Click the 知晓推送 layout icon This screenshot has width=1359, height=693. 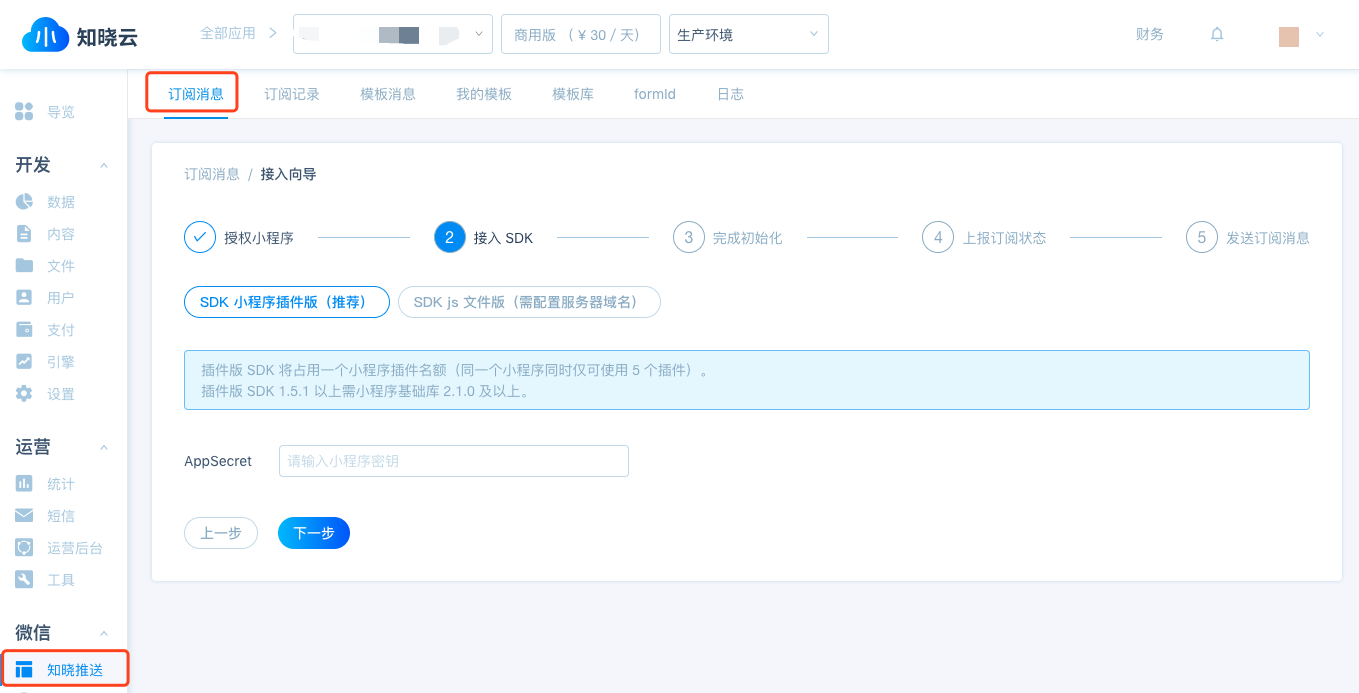click(x=25, y=670)
